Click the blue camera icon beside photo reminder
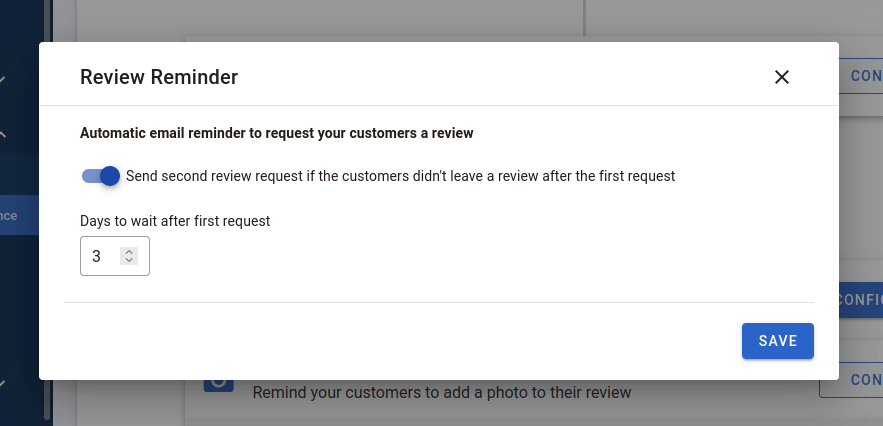 click(218, 384)
